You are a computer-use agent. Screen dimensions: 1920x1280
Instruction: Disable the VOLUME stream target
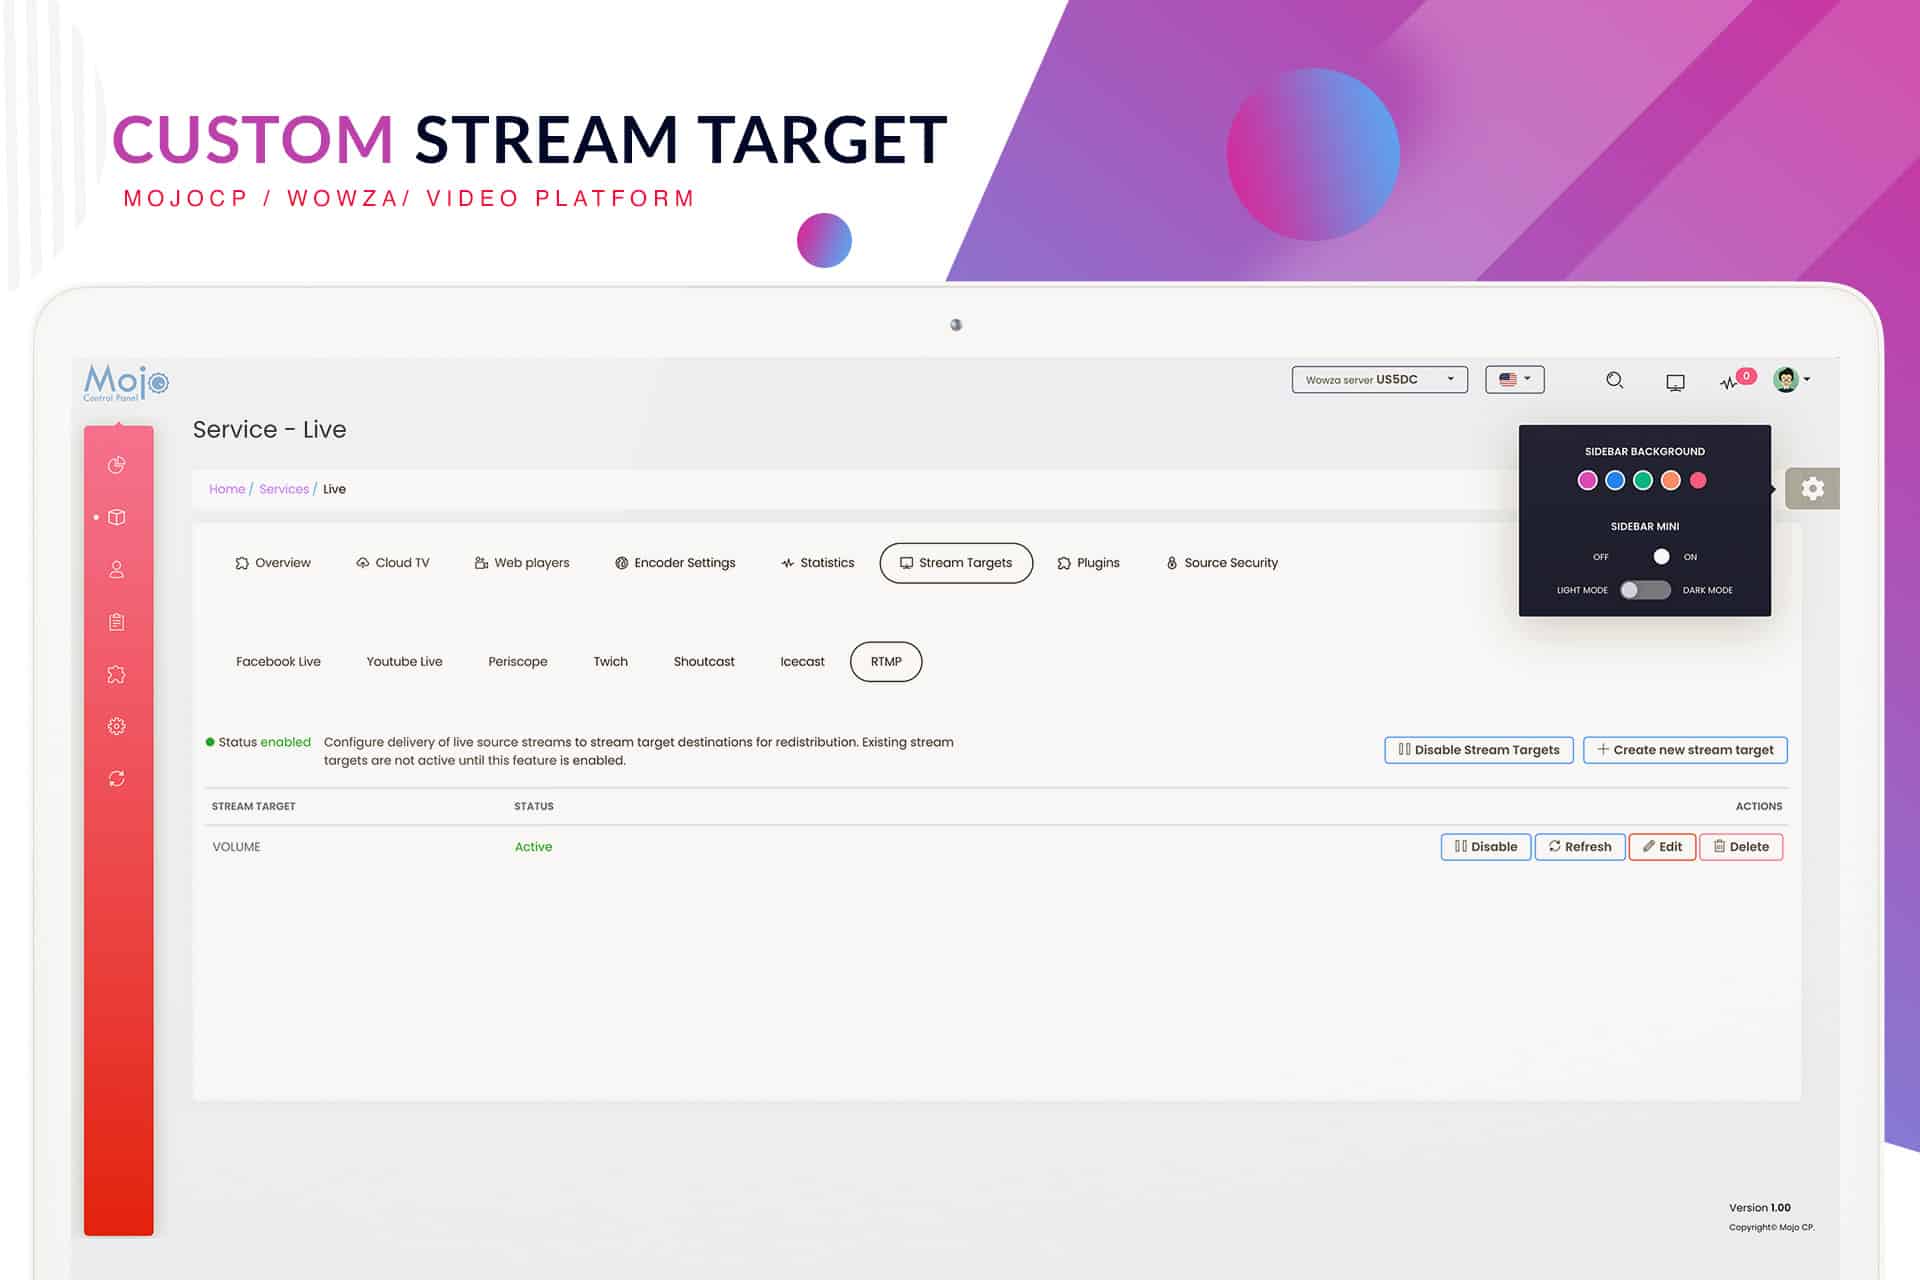pos(1486,847)
